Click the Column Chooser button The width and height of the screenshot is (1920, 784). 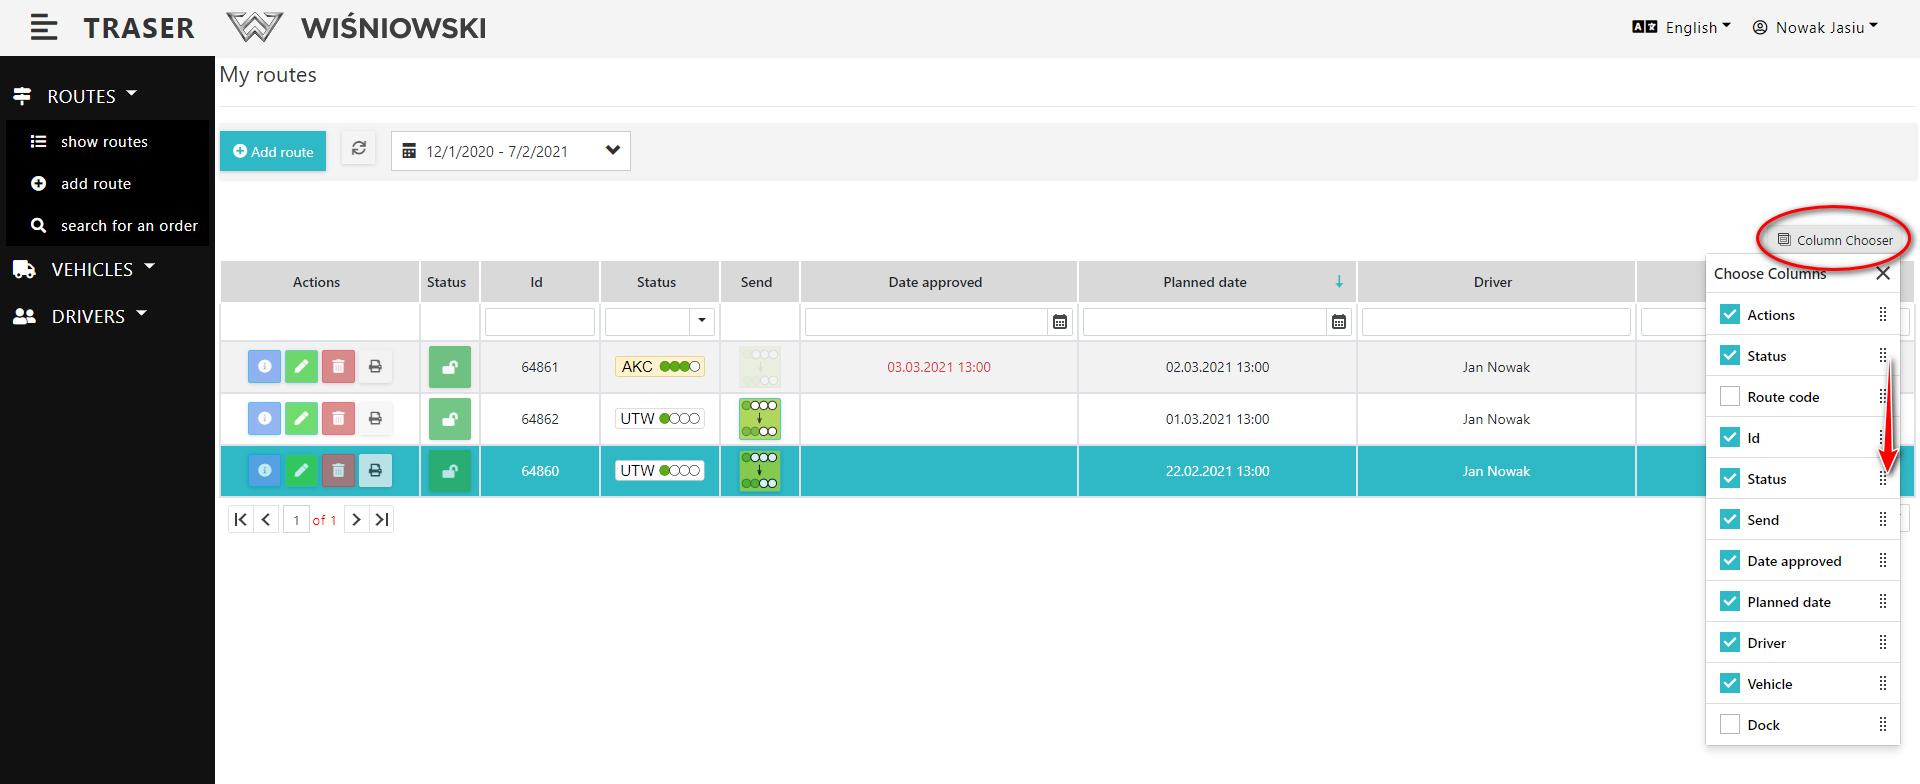[1835, 240]
